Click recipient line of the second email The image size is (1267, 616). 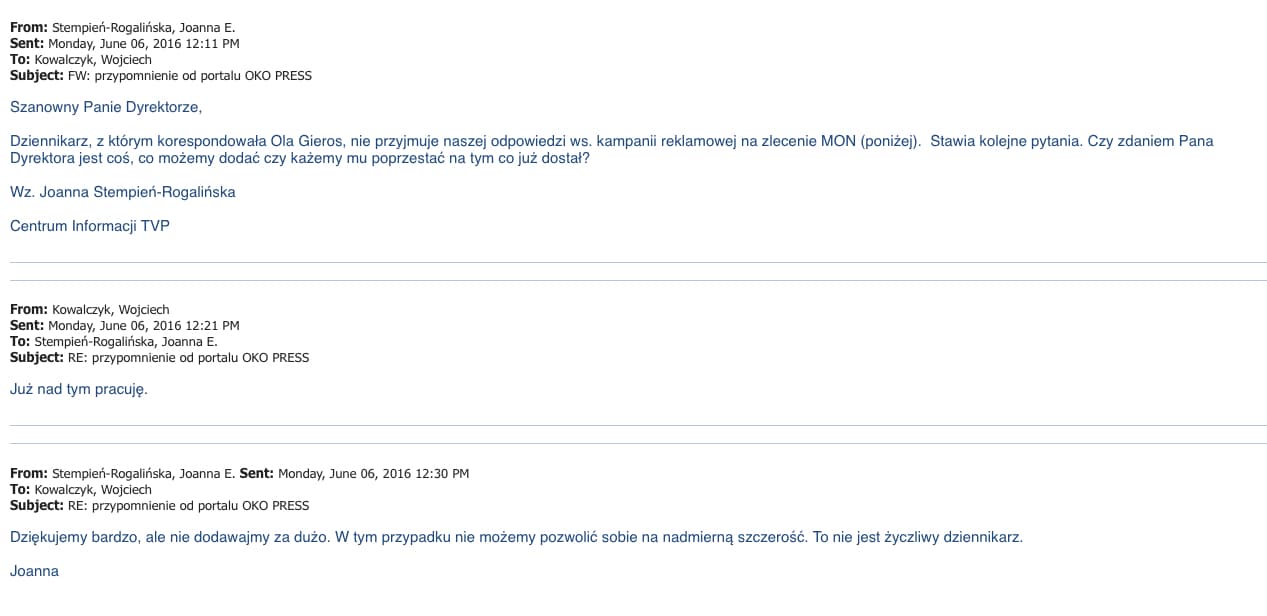[x=114, y=341]
